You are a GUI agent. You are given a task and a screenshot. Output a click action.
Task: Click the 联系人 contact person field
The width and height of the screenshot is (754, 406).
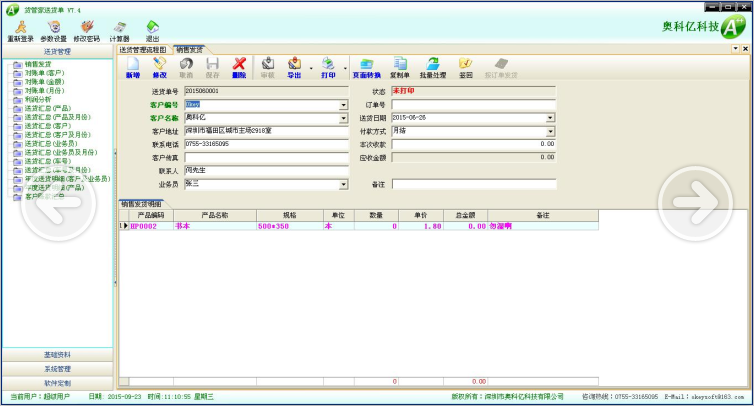(x=266, y=171)
